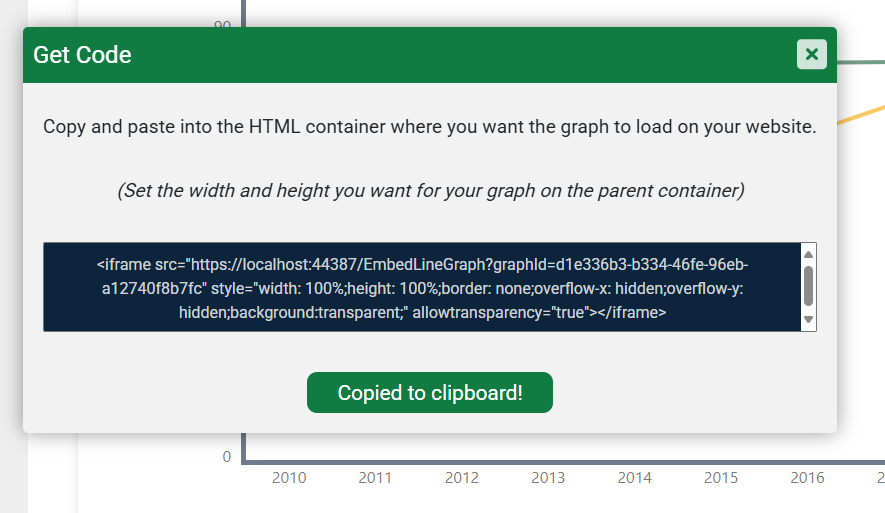Click the Copied to clipboard button
This screenshot has height=513, width=885.
click(x=430, y=393)
